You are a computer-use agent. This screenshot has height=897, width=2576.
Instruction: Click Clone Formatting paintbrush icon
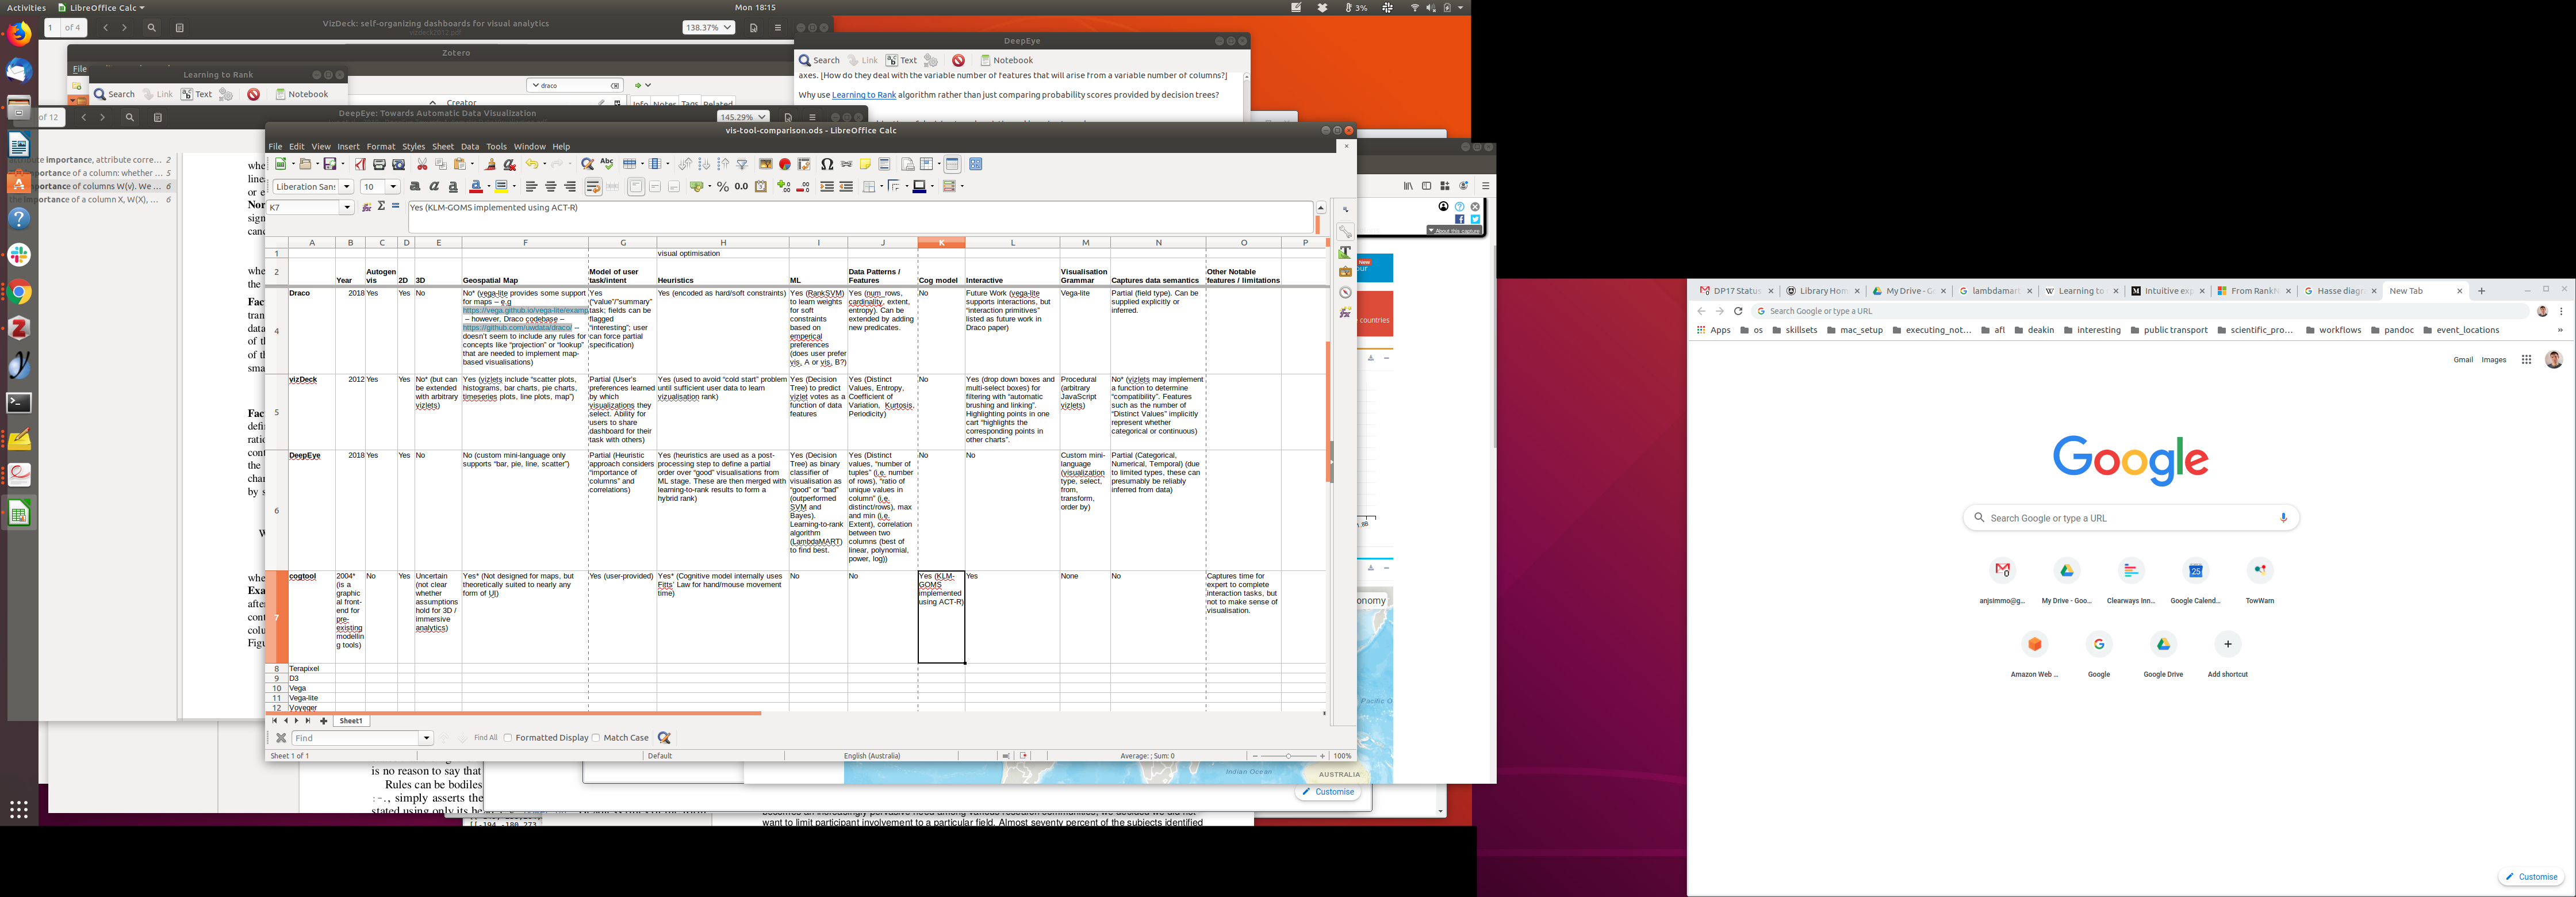pos(490,164)
